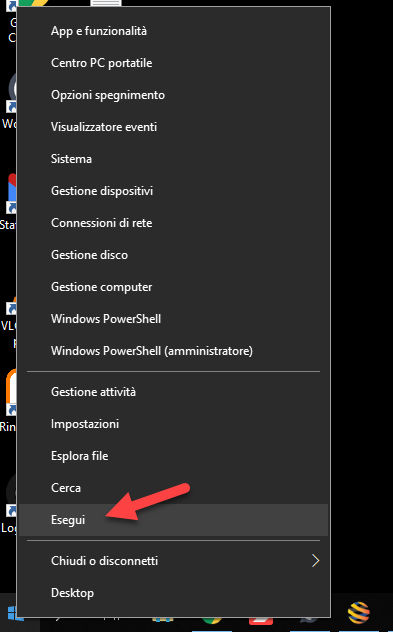The width and height of the screenshot is (393, 632).
Task: Expand the Chiudi o disconnetti submenu arrow
Action: (x=315, y=560)
